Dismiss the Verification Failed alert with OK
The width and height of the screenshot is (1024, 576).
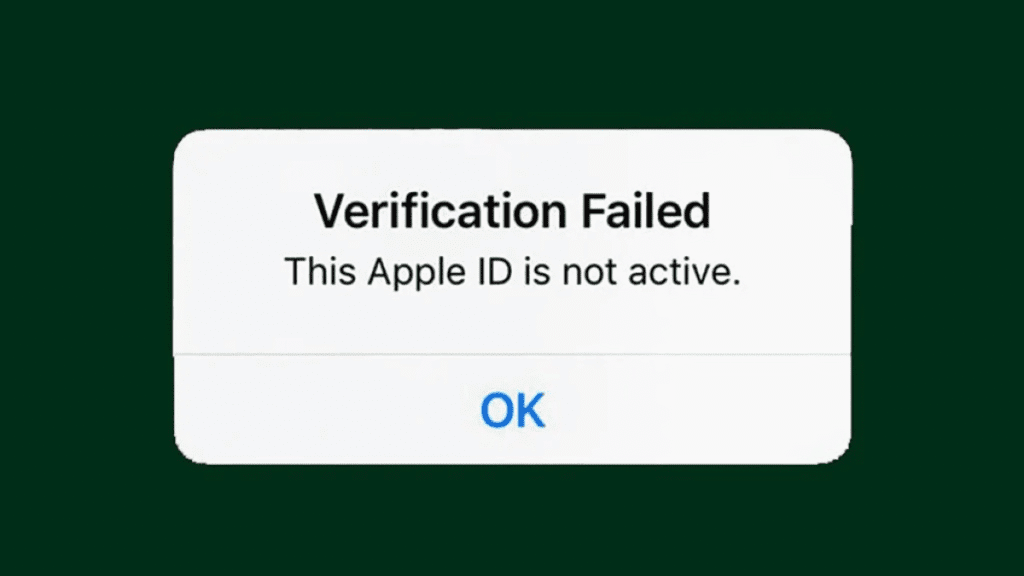pyautogui.click(x=512, y=410)
